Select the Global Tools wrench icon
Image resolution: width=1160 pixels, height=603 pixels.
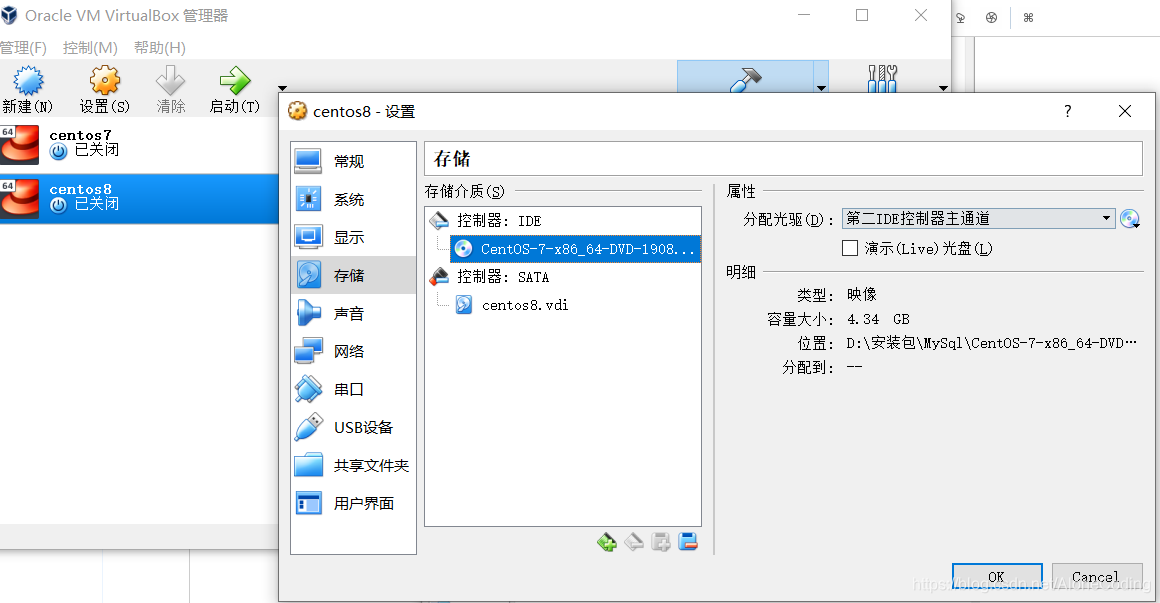(x=883, y=78)
